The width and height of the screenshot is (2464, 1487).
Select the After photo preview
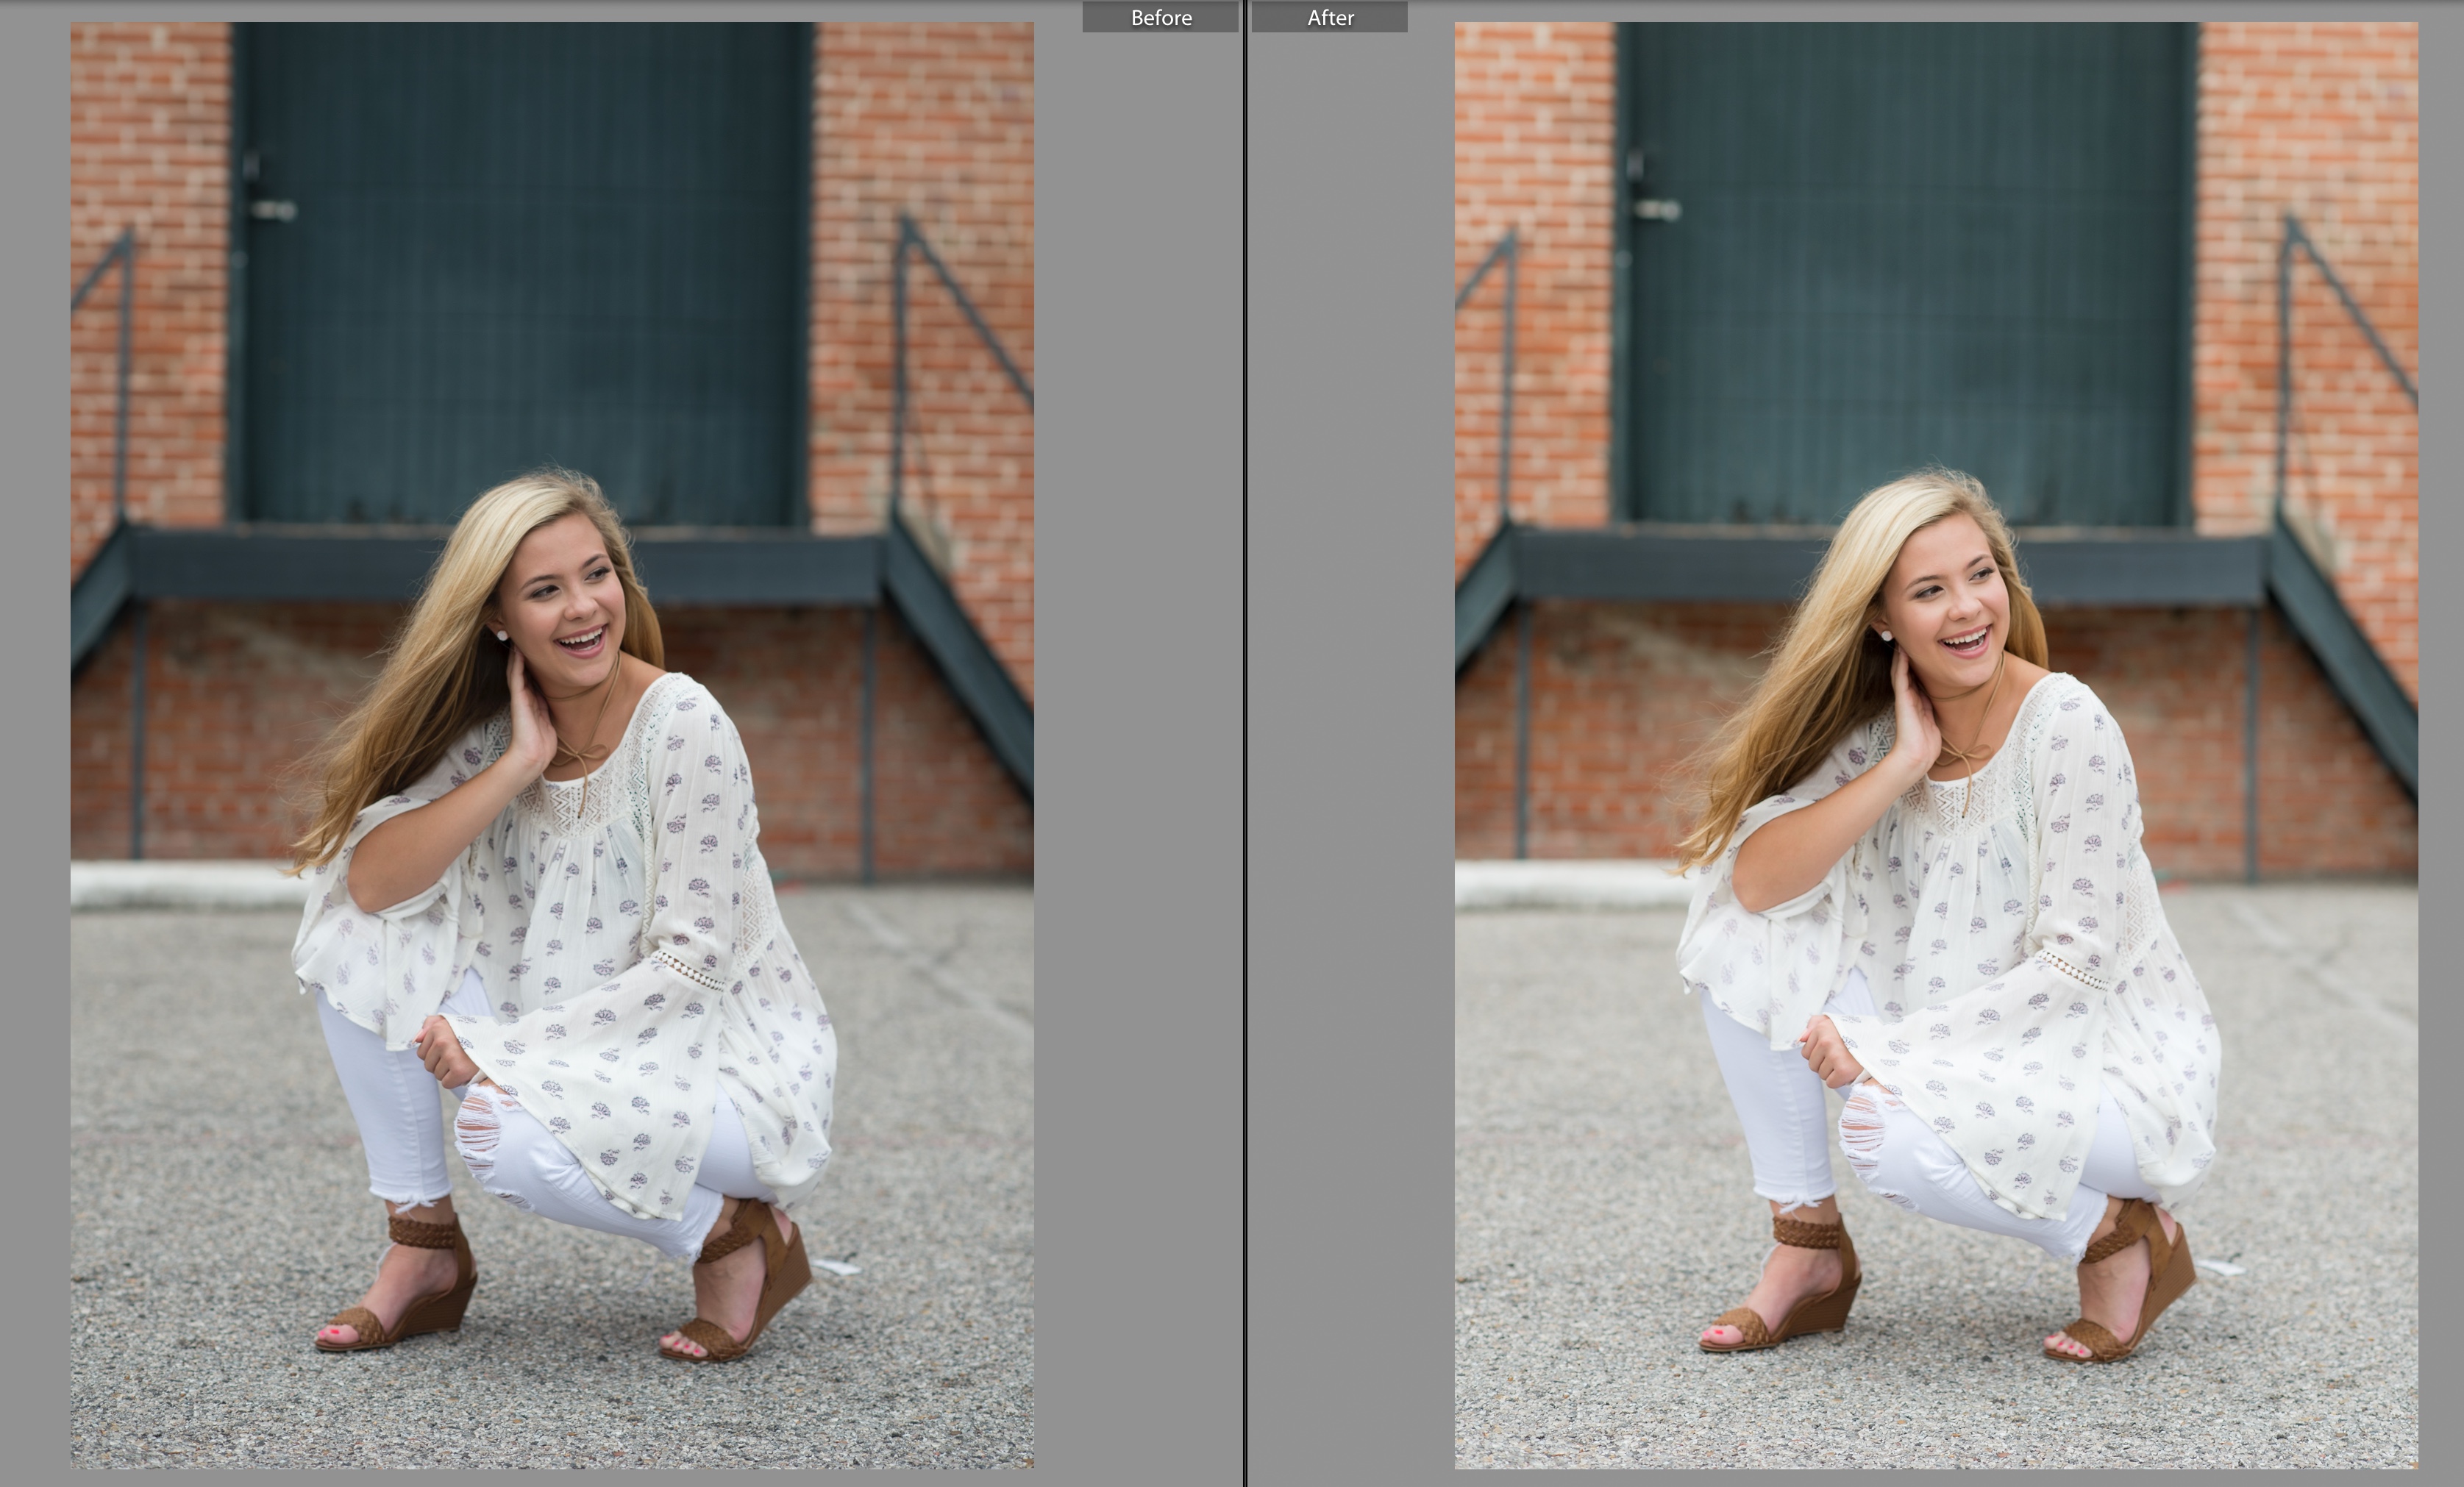(1936, 745)
